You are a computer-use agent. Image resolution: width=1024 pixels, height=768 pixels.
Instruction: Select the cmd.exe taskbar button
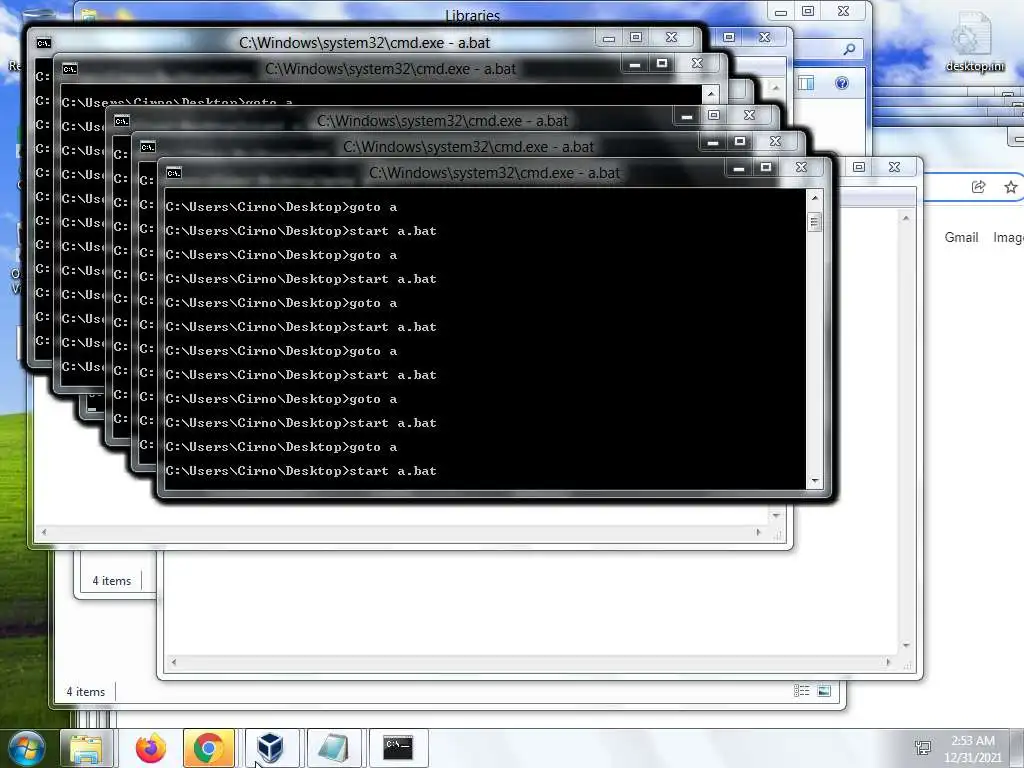[x=398, y=748]
